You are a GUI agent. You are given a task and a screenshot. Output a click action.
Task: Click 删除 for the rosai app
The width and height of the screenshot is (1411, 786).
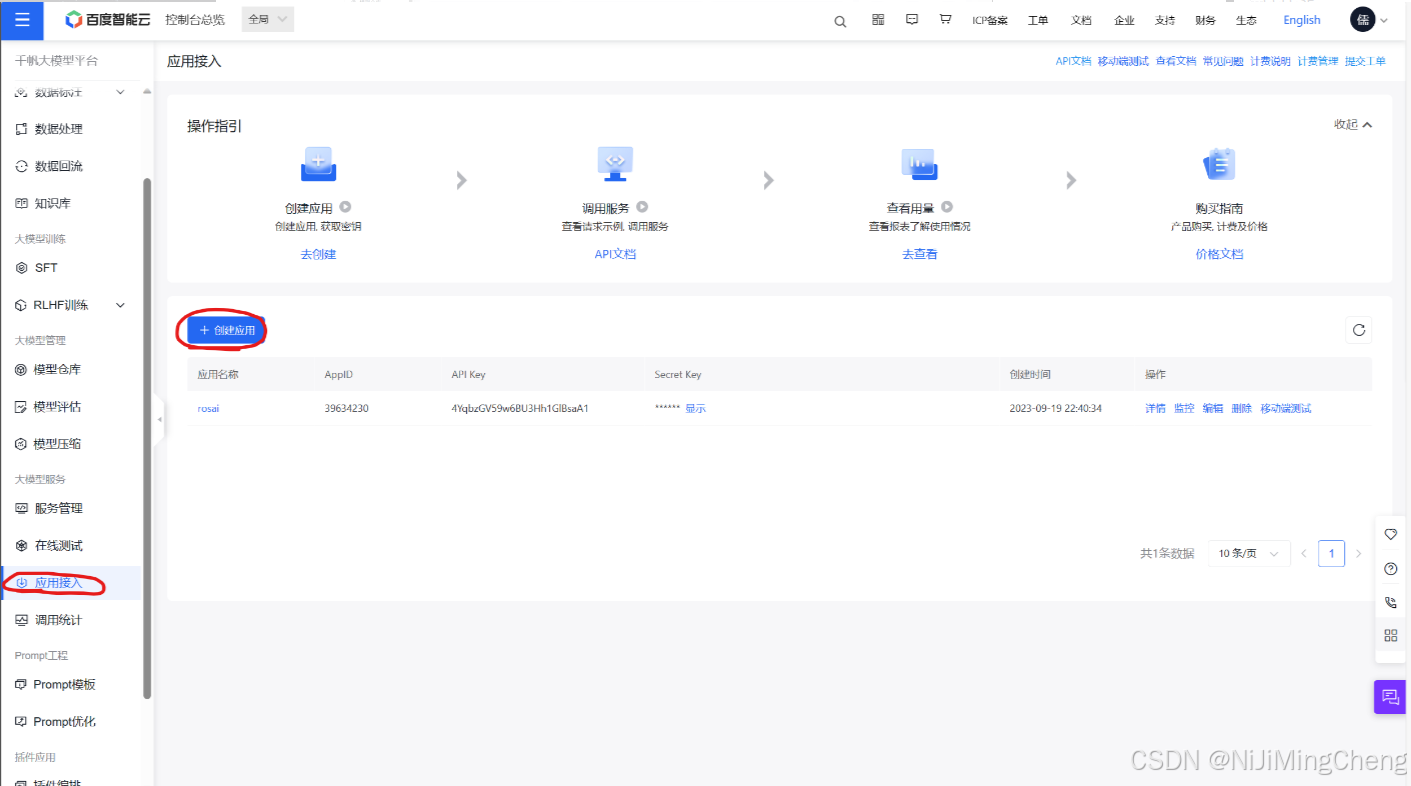click(1241, 409)
